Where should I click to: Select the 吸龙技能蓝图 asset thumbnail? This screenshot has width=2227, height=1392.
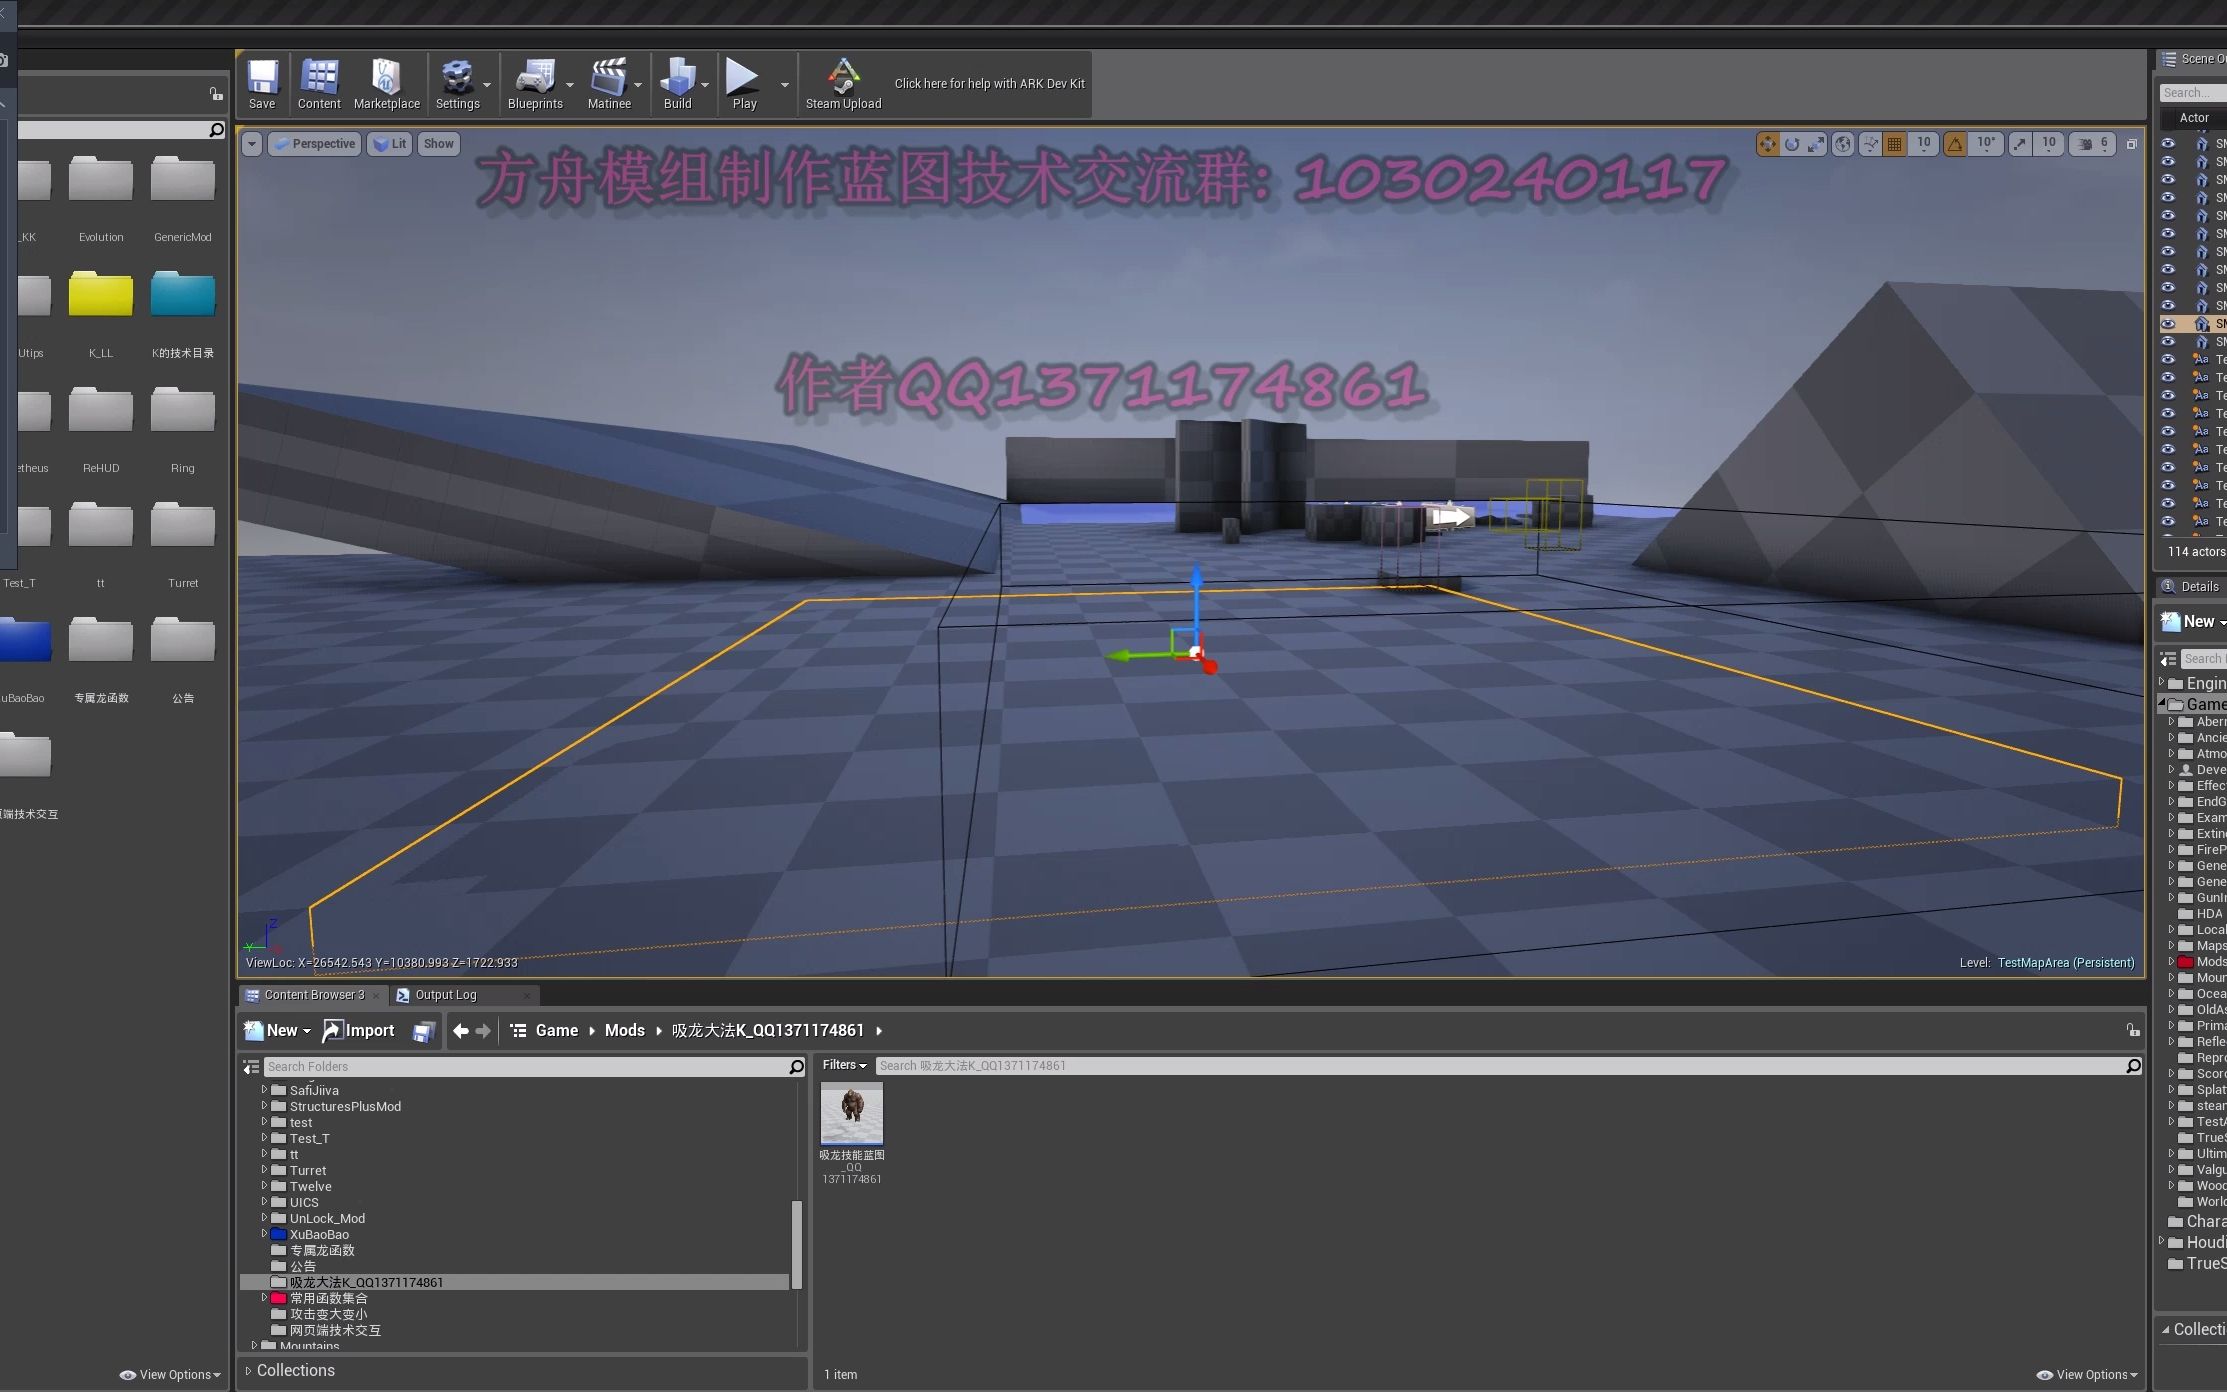point(851,1113)
